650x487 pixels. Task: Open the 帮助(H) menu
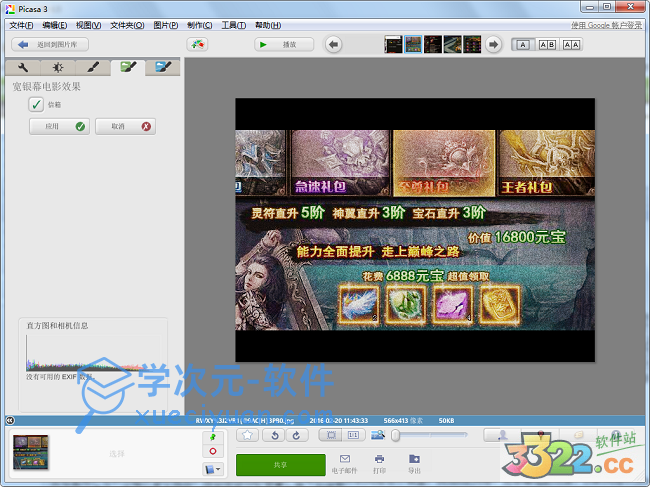(x=268, y=25)
